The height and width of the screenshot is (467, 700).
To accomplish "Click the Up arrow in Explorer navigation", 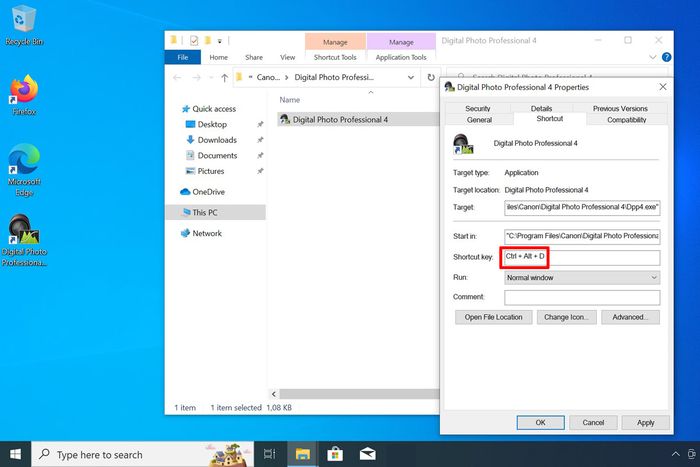I will click(225, 77).
